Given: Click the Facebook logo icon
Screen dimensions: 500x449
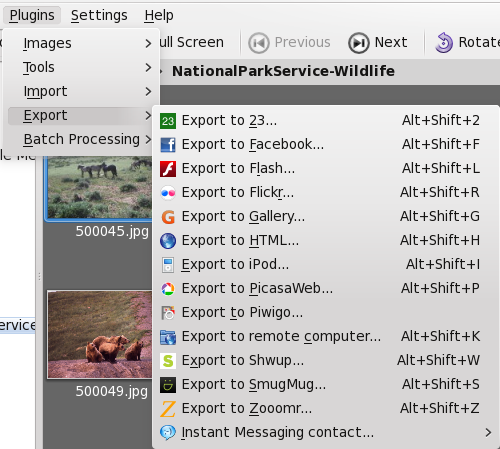Looking at the screenshot, I should coord(168,145).
